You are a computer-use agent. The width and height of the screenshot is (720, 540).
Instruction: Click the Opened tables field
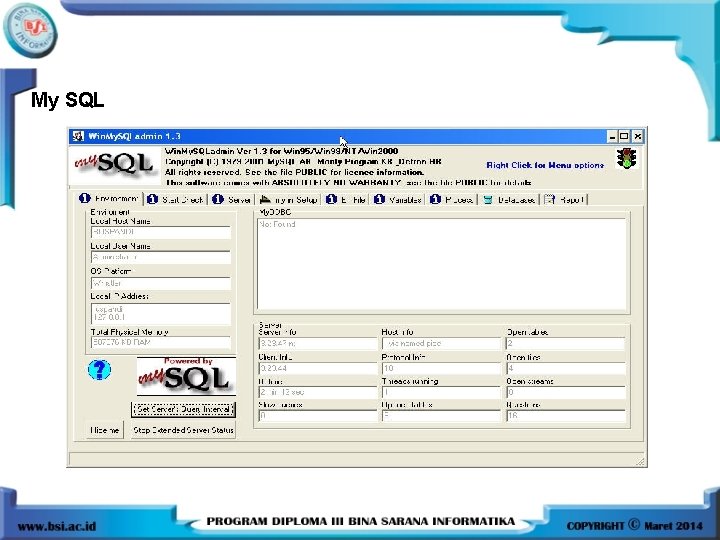(441, 416)
